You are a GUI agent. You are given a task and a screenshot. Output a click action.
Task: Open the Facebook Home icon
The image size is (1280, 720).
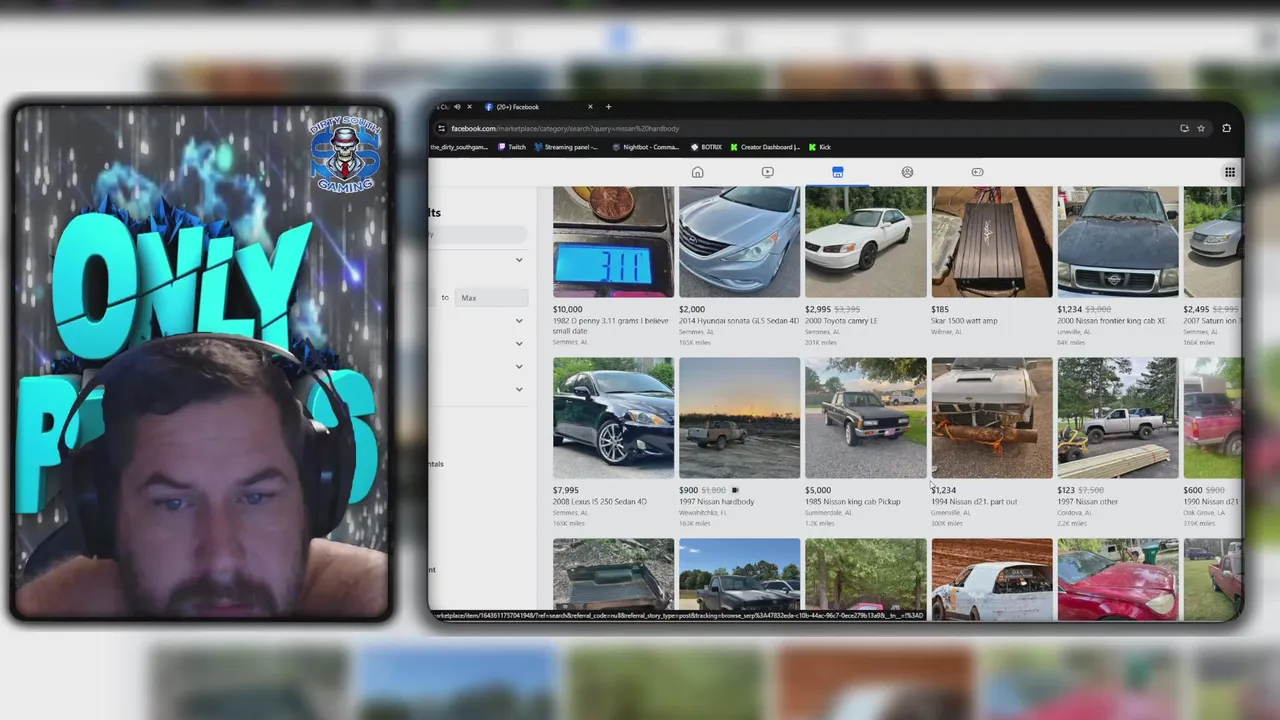point(698,172)
